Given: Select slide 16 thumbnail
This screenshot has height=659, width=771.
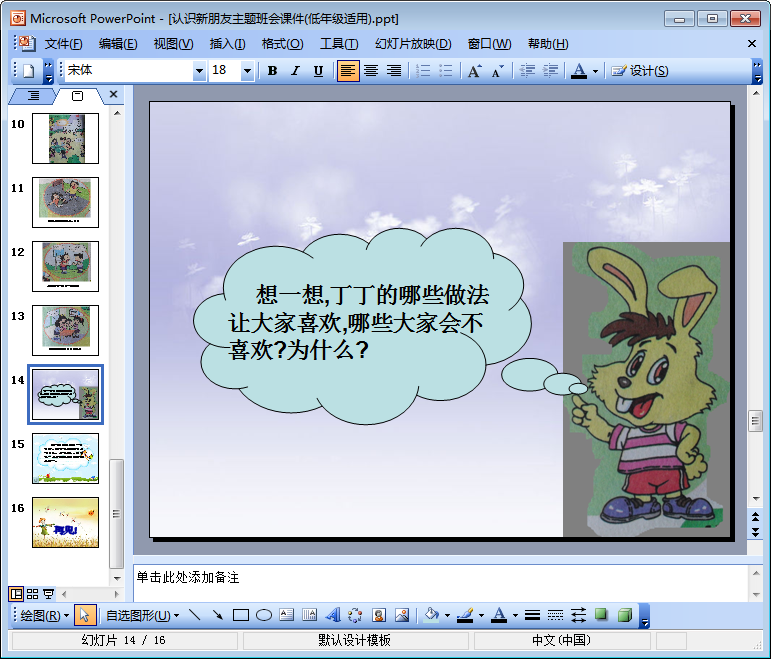Looking at the screenshot, I should (65, 522).
